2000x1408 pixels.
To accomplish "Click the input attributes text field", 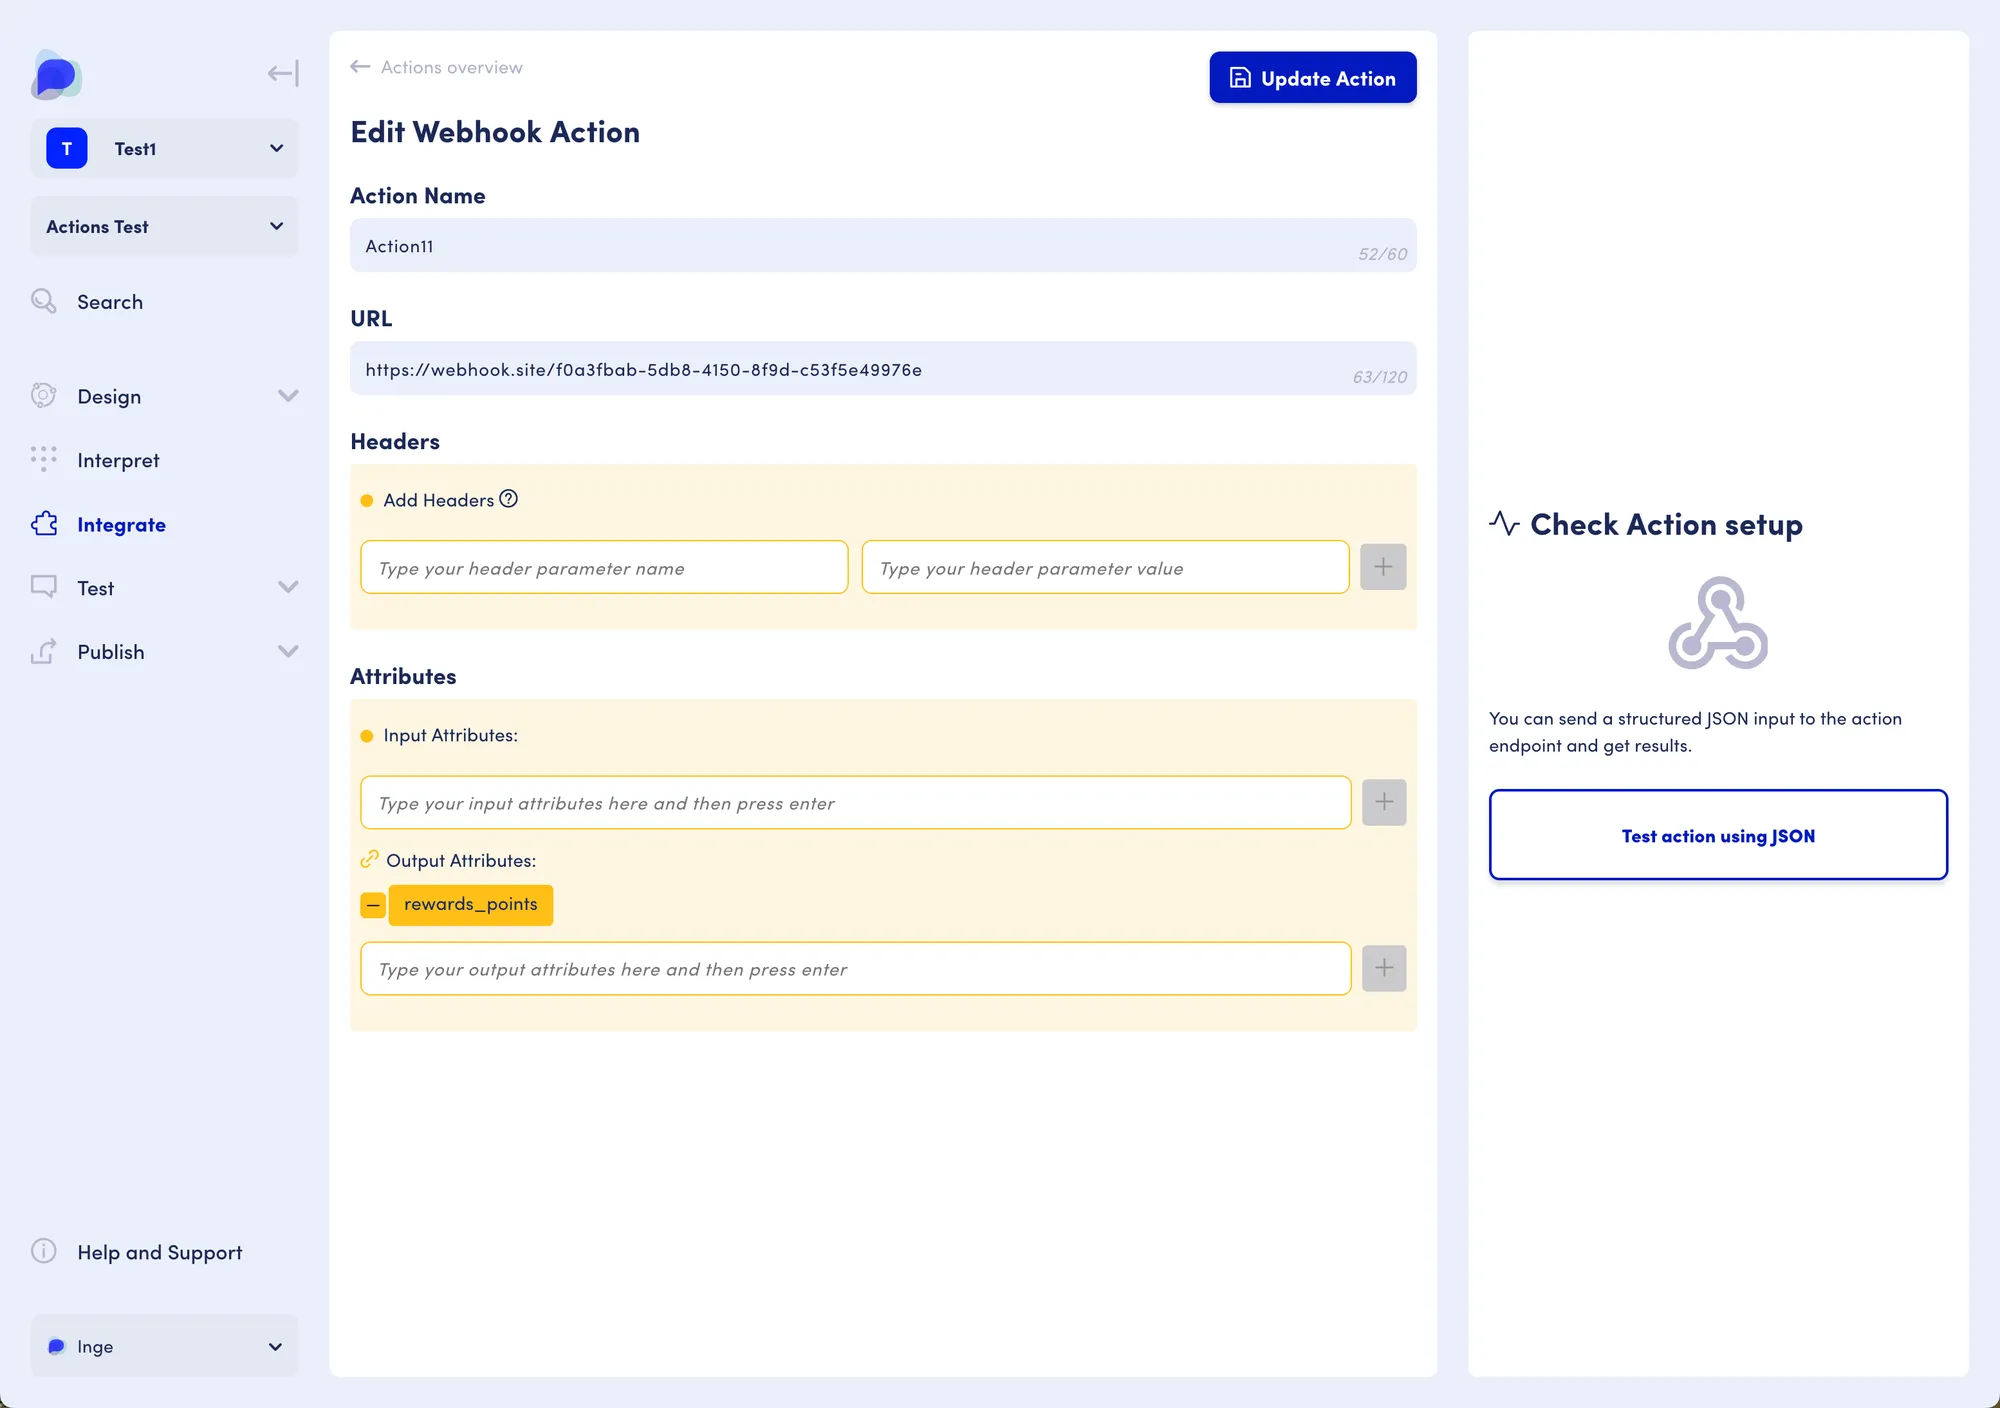I will point(856,802).
